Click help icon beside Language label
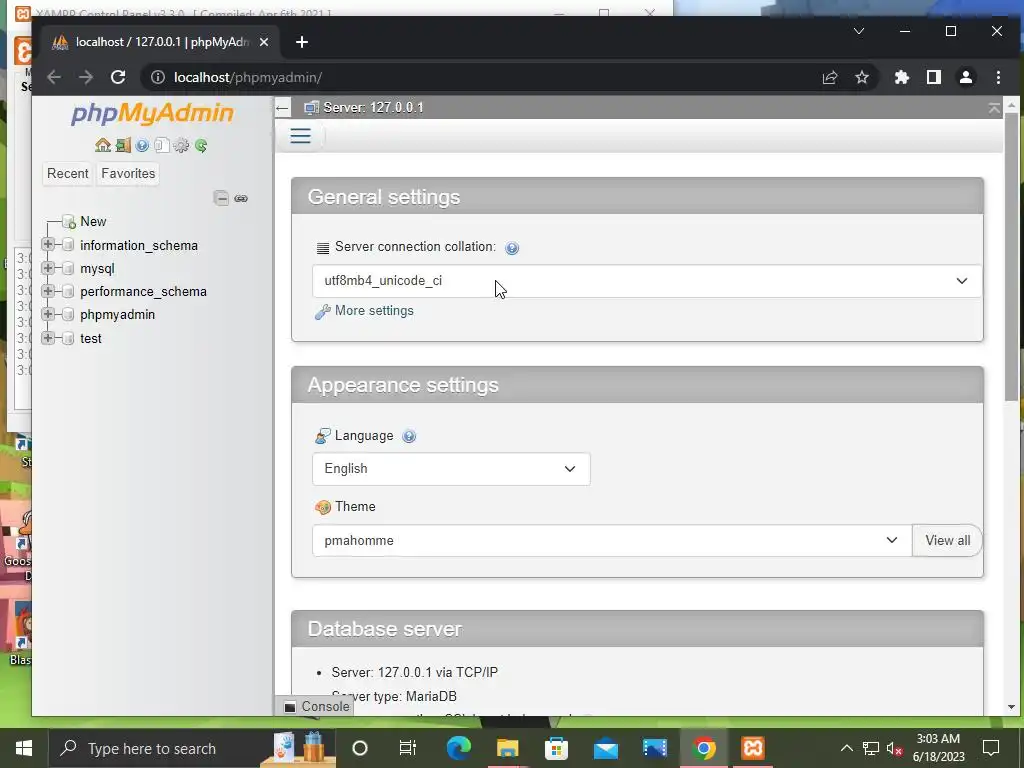 pyautogui.click(x=409, y=436)
